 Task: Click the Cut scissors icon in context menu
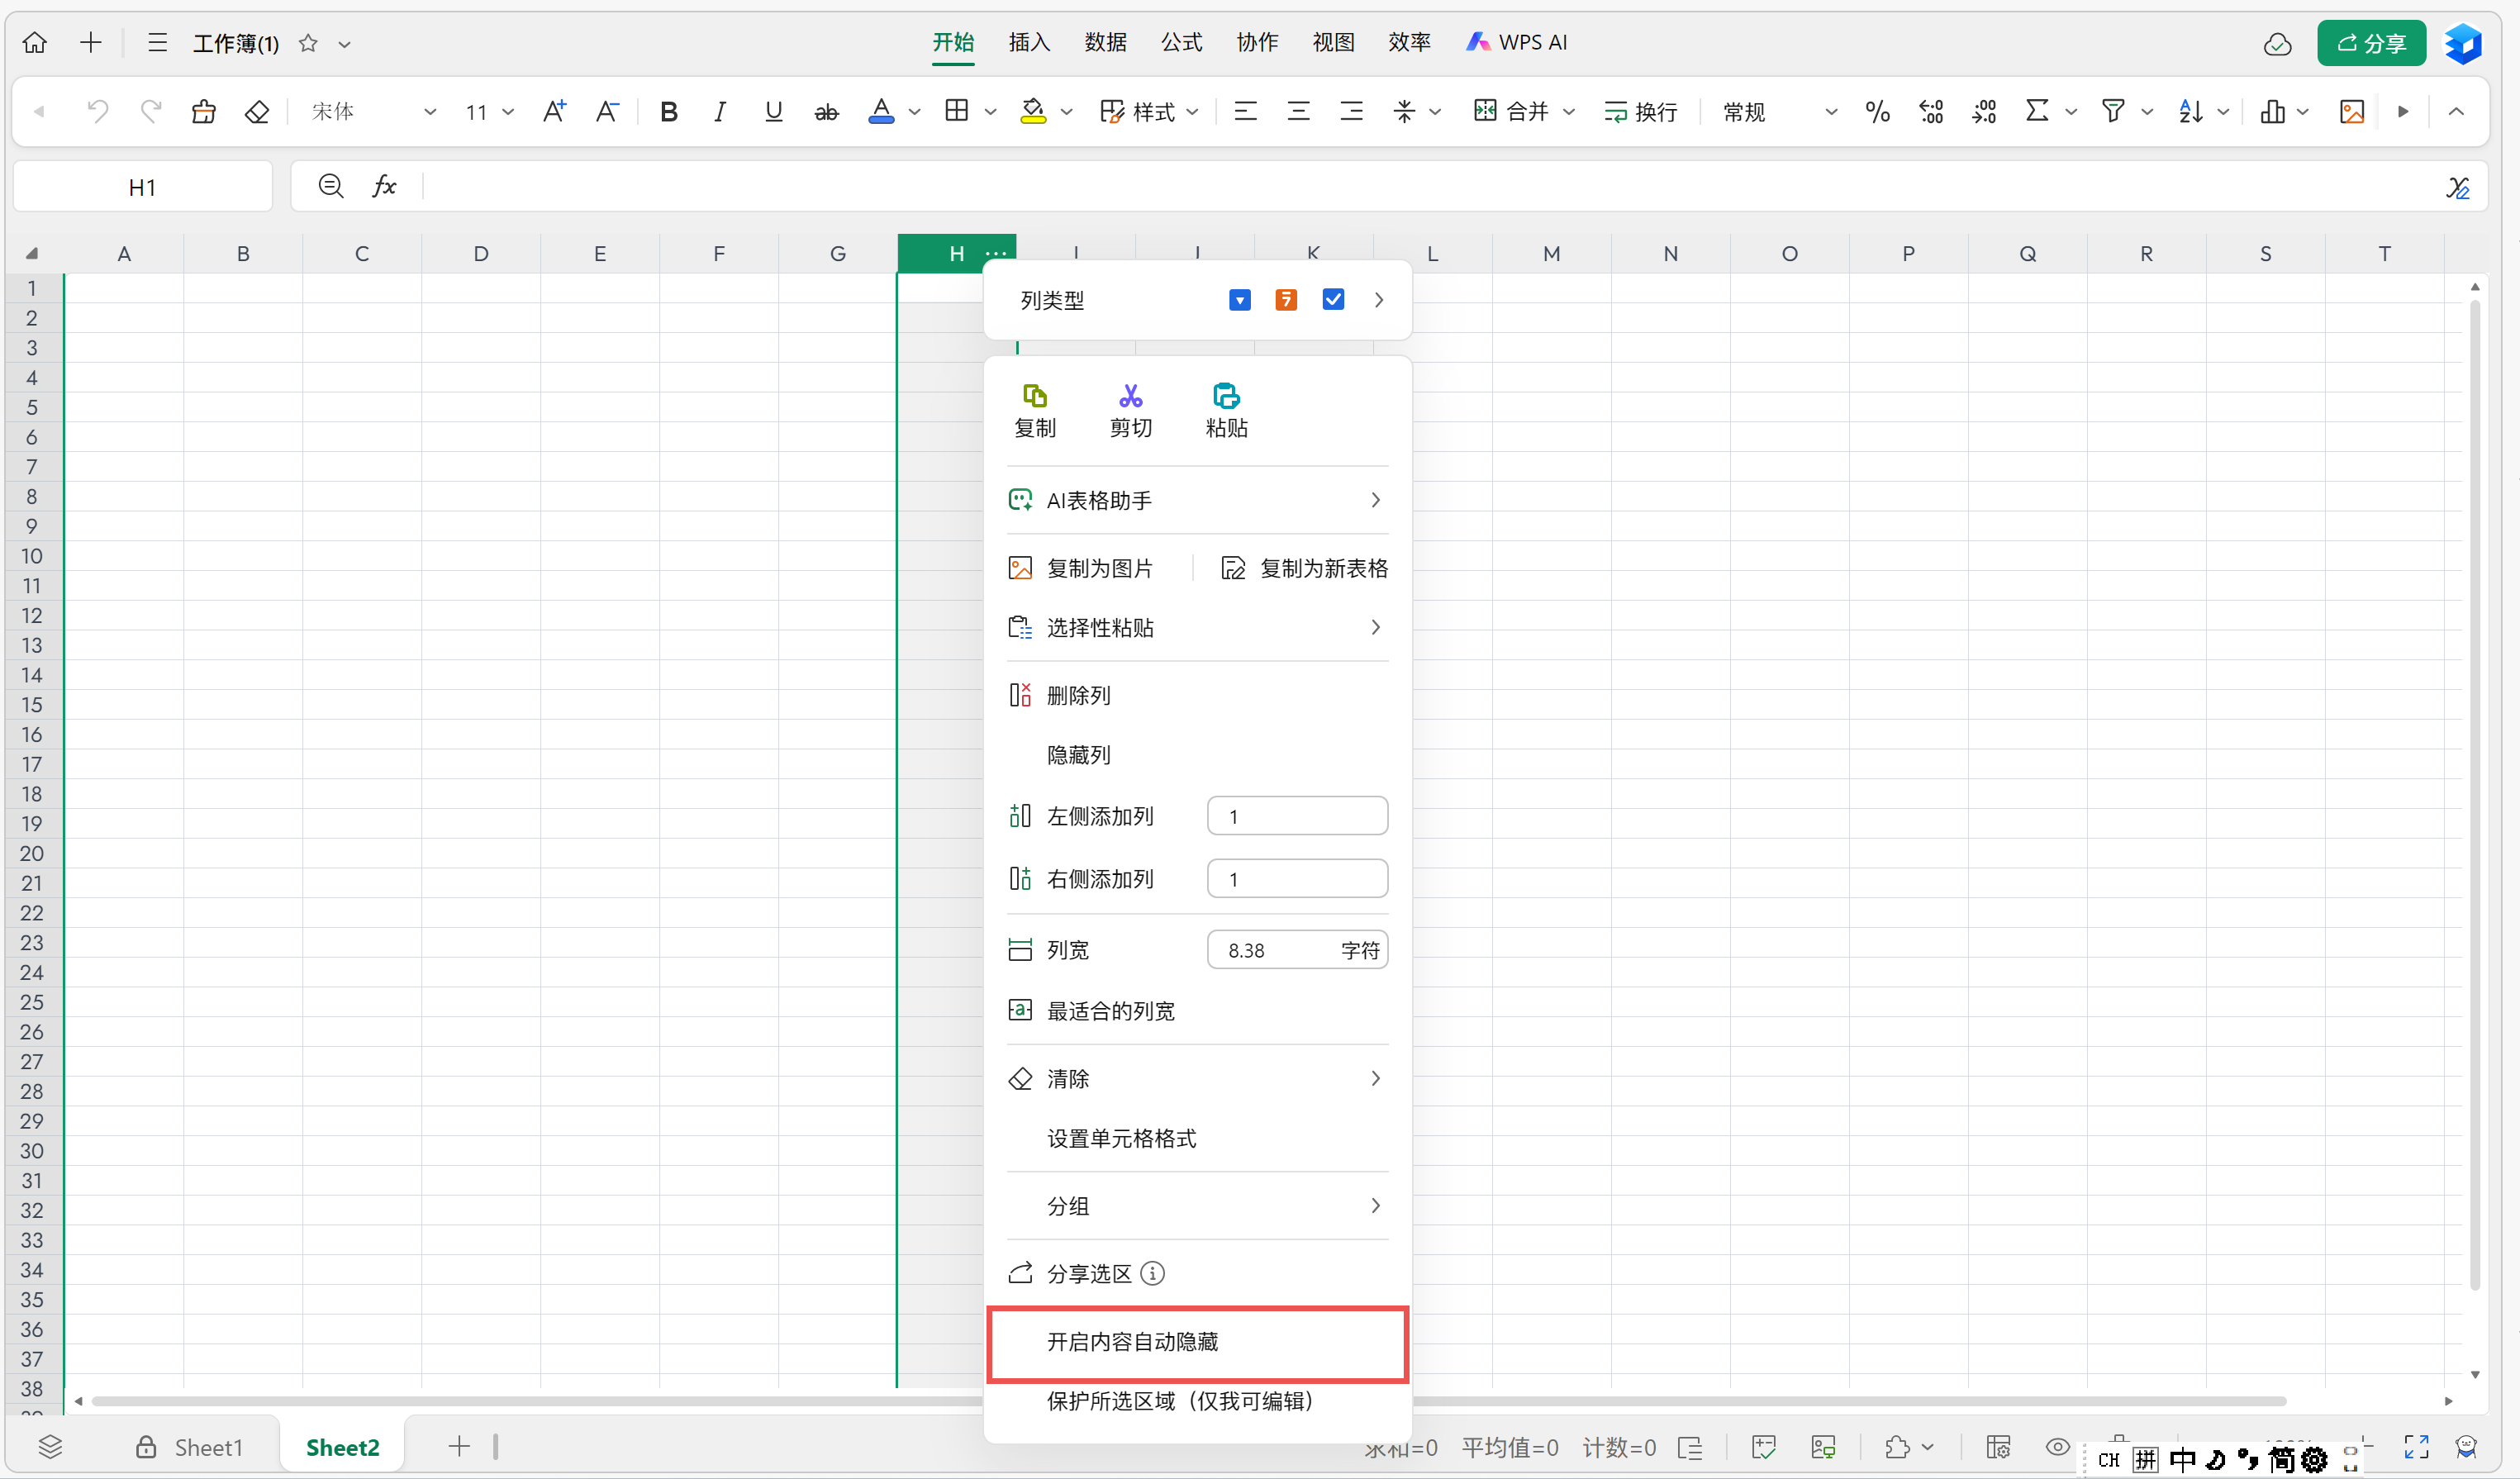(x=1130, y=397)
